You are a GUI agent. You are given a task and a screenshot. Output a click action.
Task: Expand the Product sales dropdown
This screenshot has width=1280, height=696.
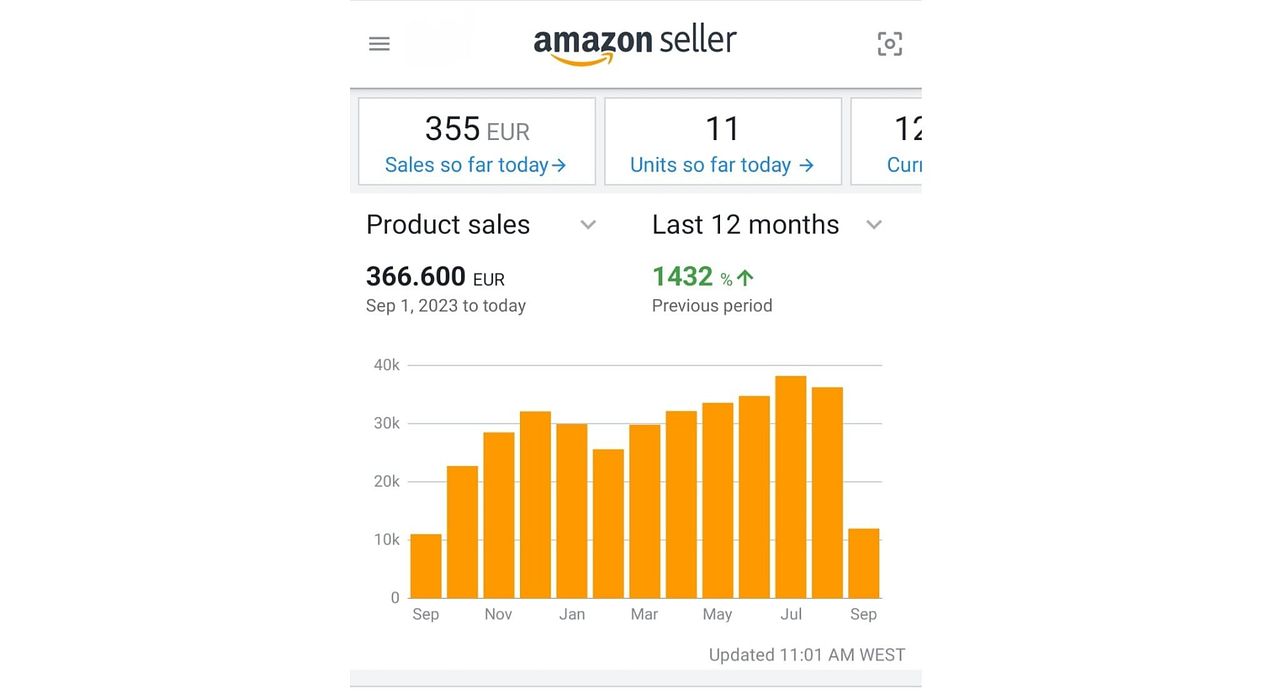[x=588, y=225]
